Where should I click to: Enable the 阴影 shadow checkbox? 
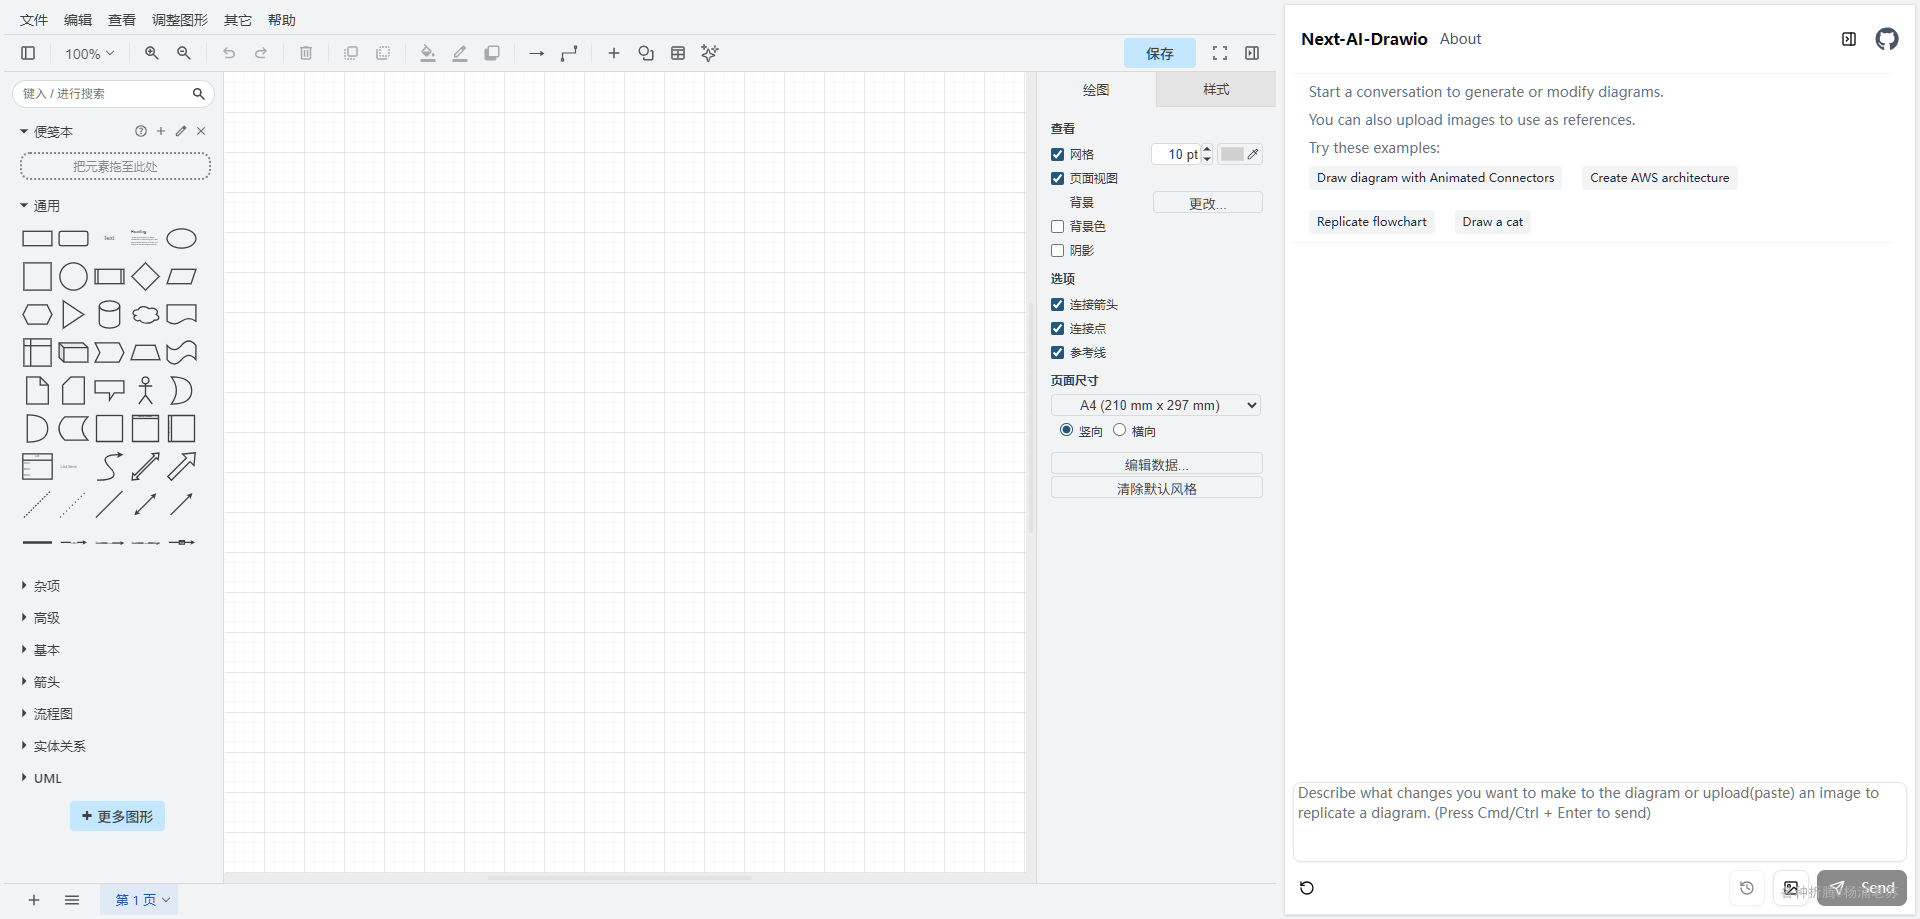tap(1057, 250)
